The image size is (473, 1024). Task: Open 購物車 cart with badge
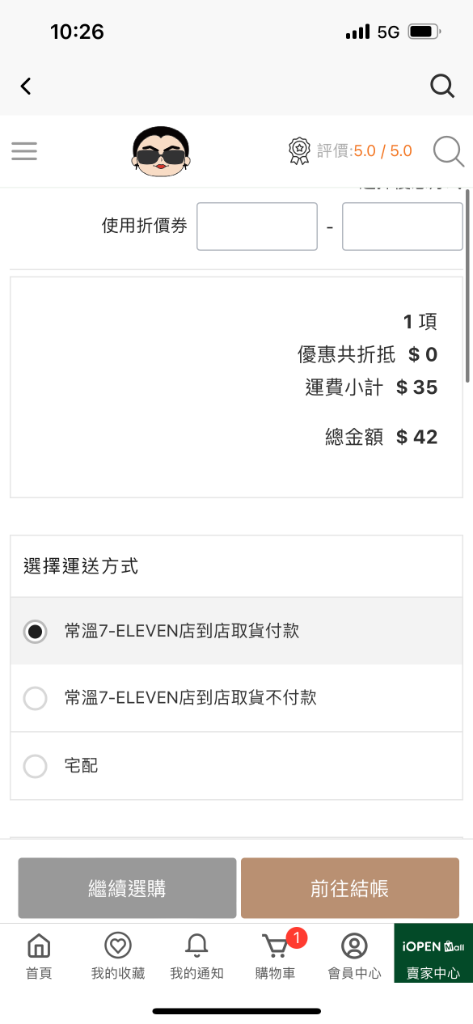(276, 955)
